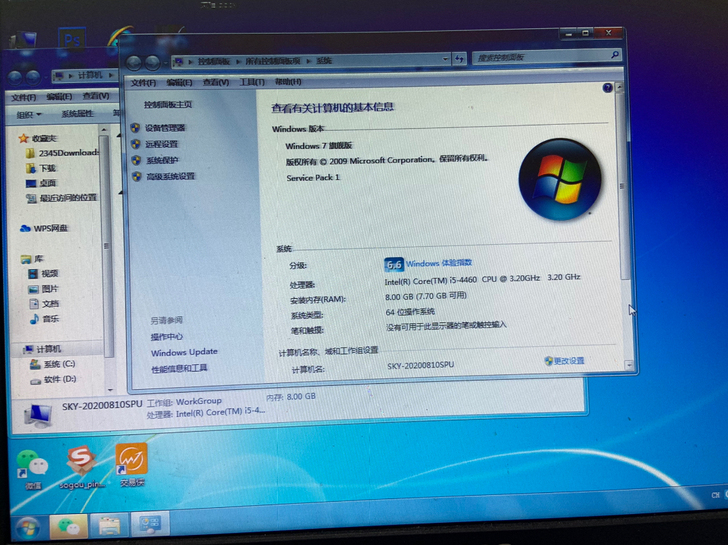Click the navigation pane scrollbar
The height and width of the screenshot is (545, 728).
pyautogui.click(x=106, y=246)
